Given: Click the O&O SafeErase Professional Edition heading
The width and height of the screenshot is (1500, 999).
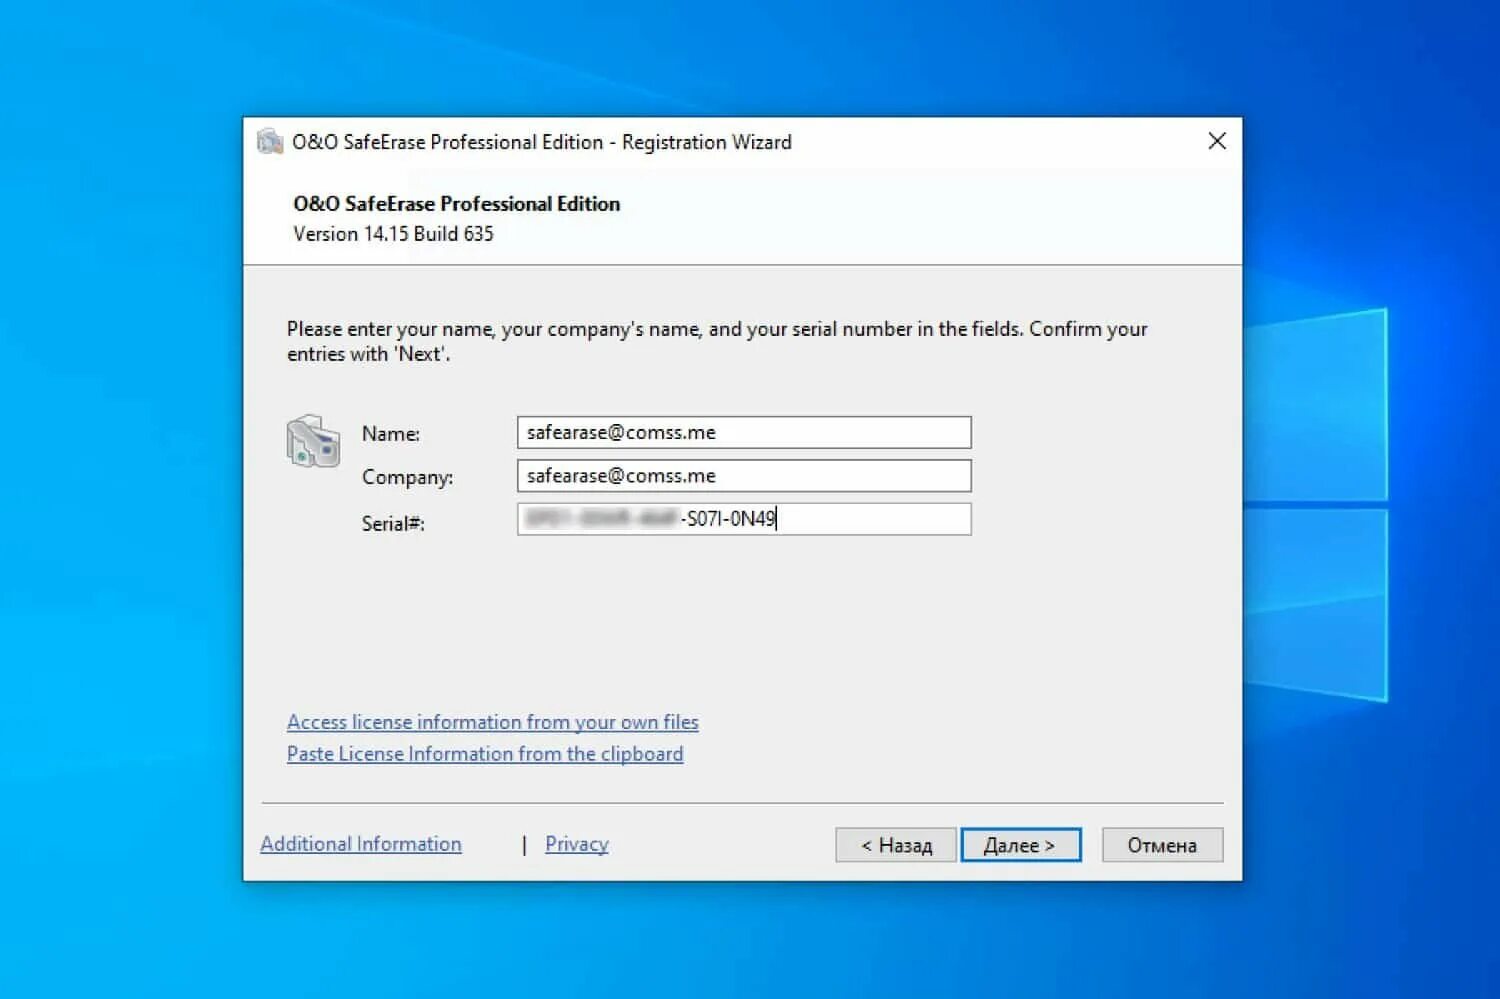Looking at the screenshot, I should tap(456, 204).
